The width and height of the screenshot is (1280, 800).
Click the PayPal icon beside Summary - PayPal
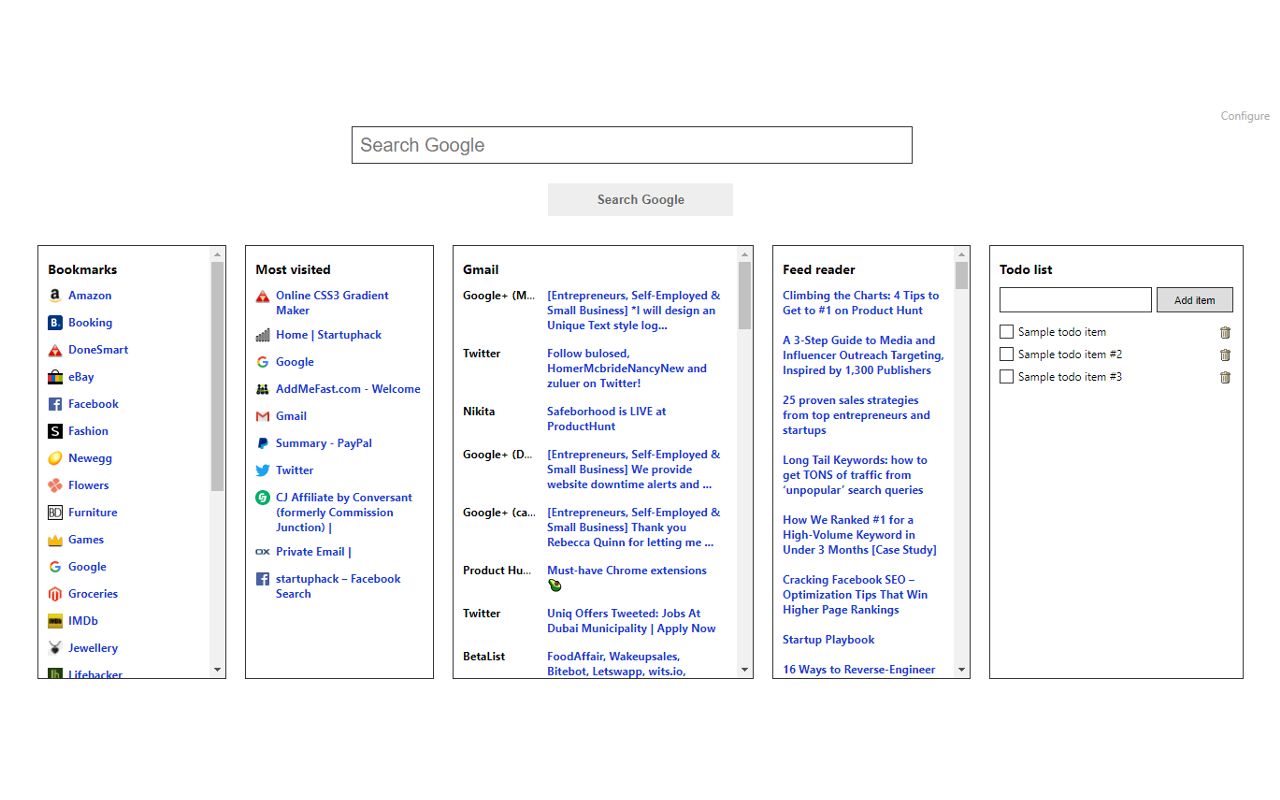point(261,443)
